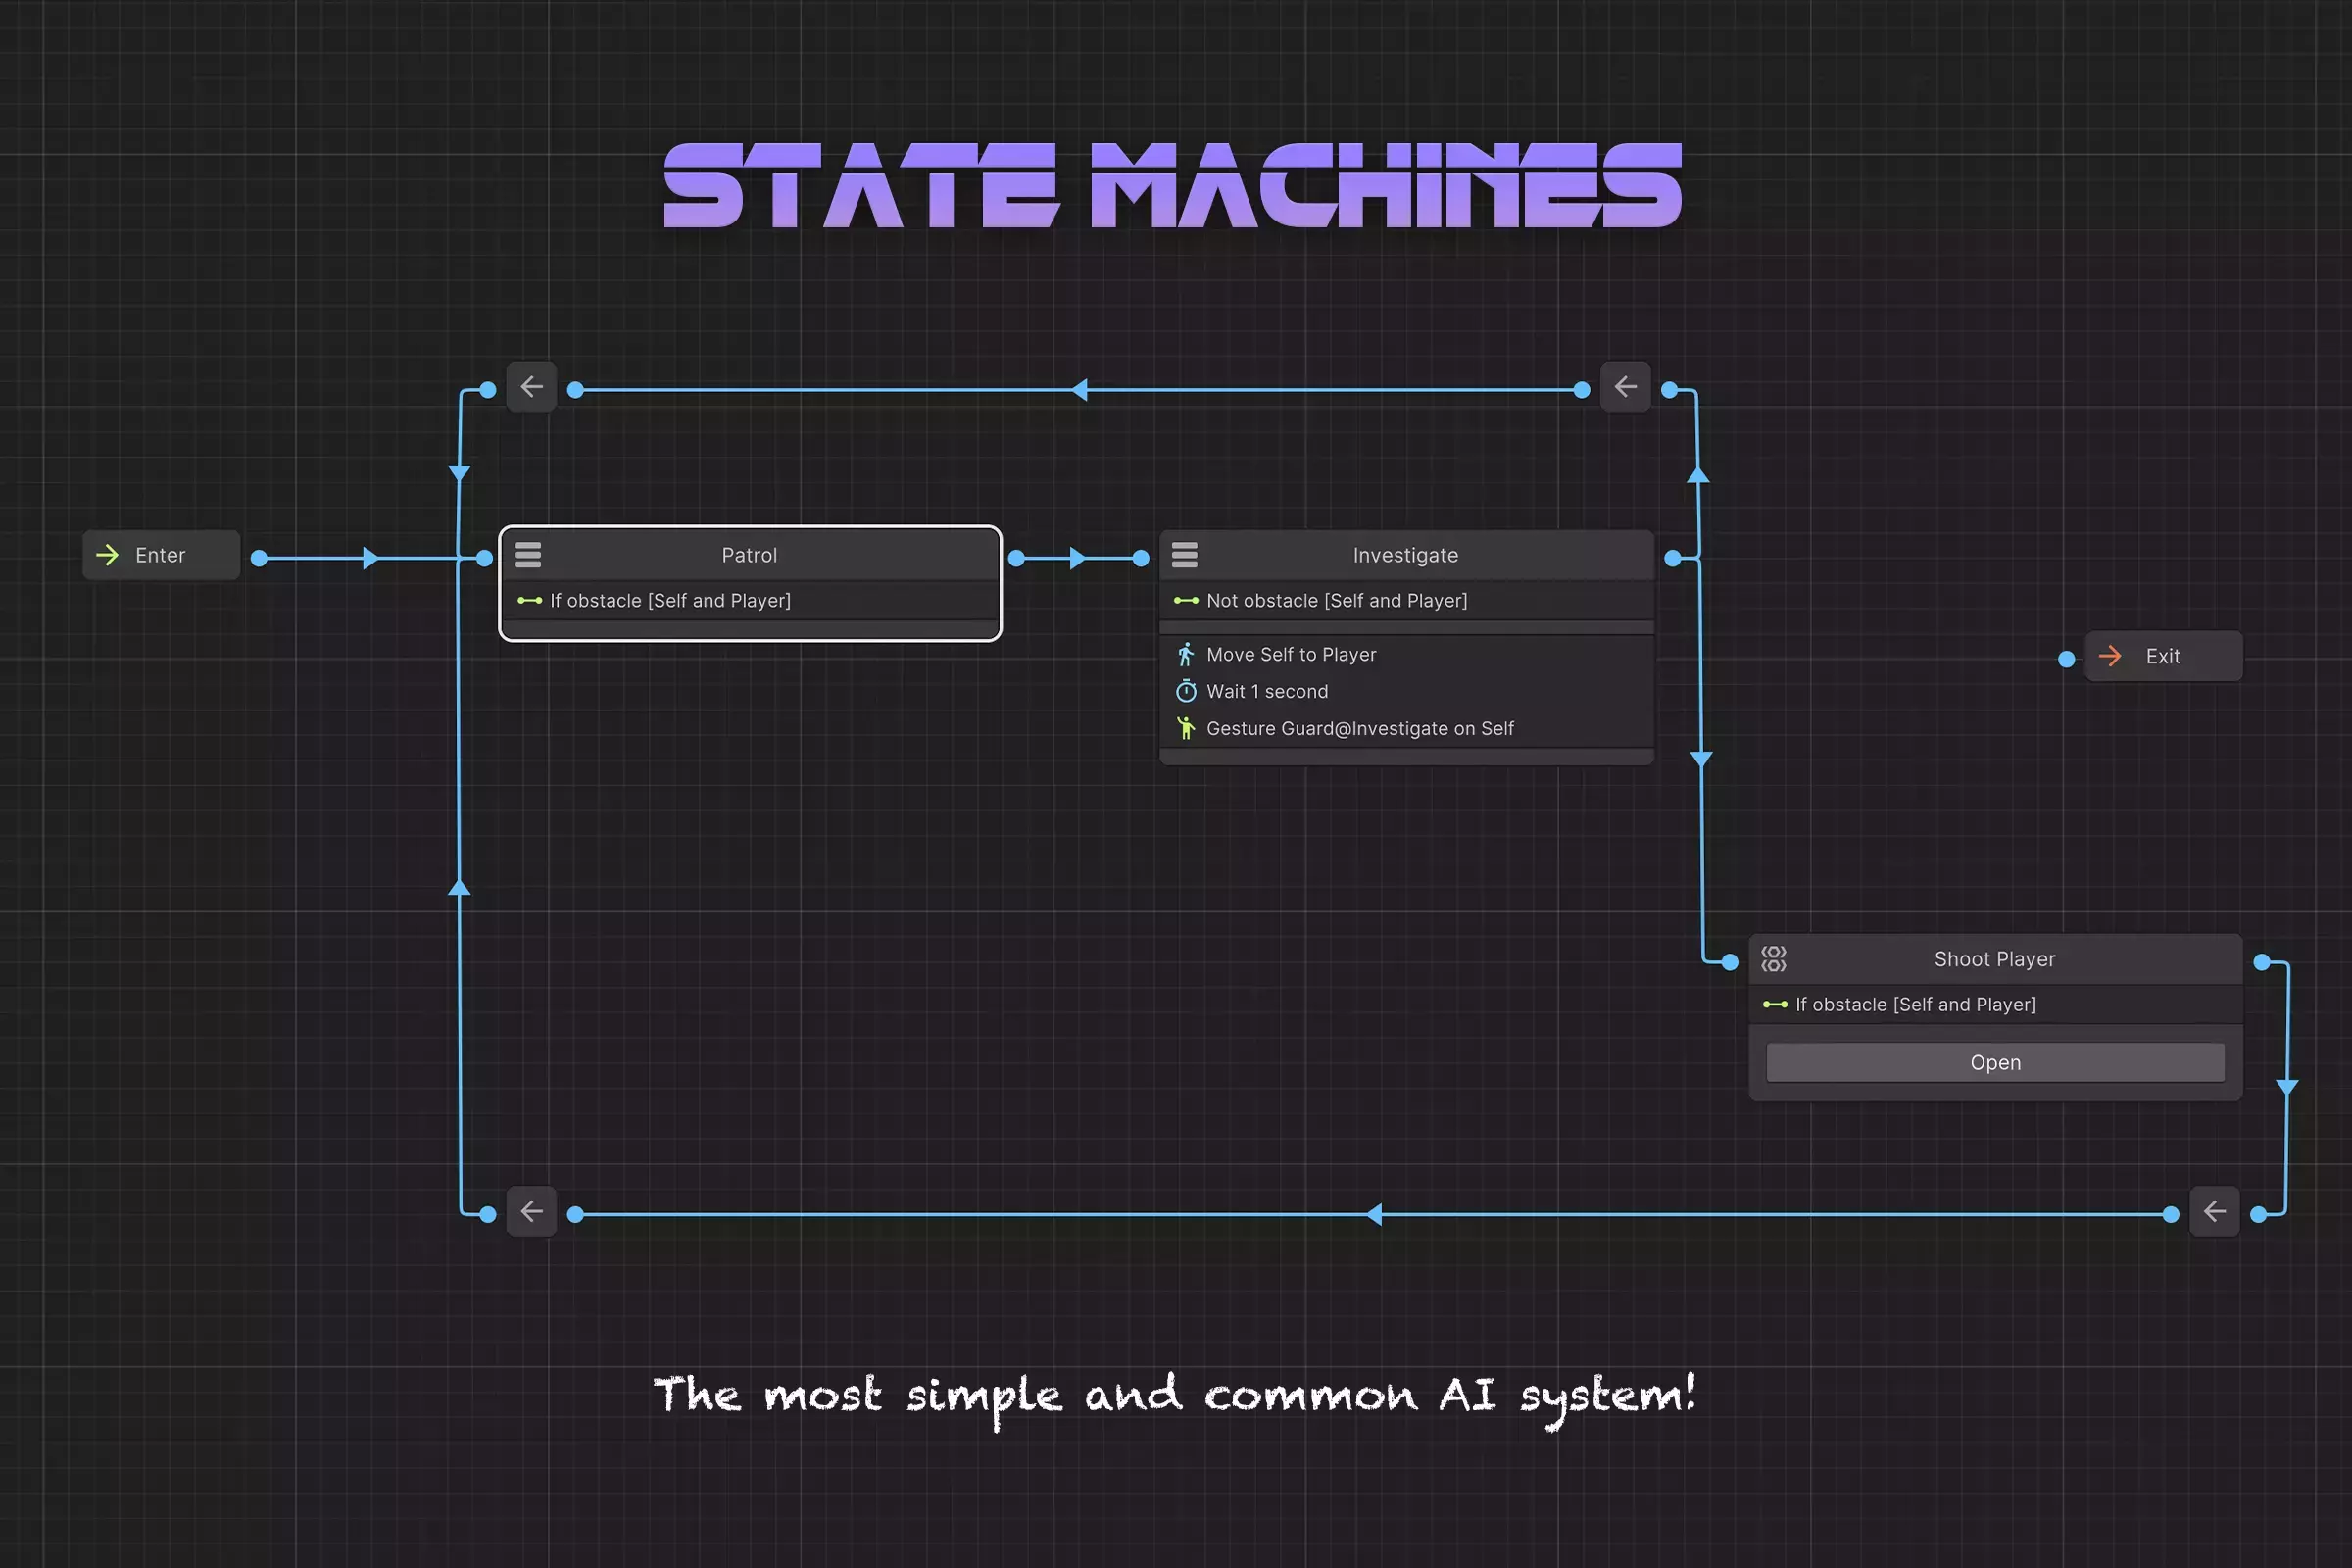
Task: Click the Patrol node hamburger icon
Action: click(x=528, y=555)
